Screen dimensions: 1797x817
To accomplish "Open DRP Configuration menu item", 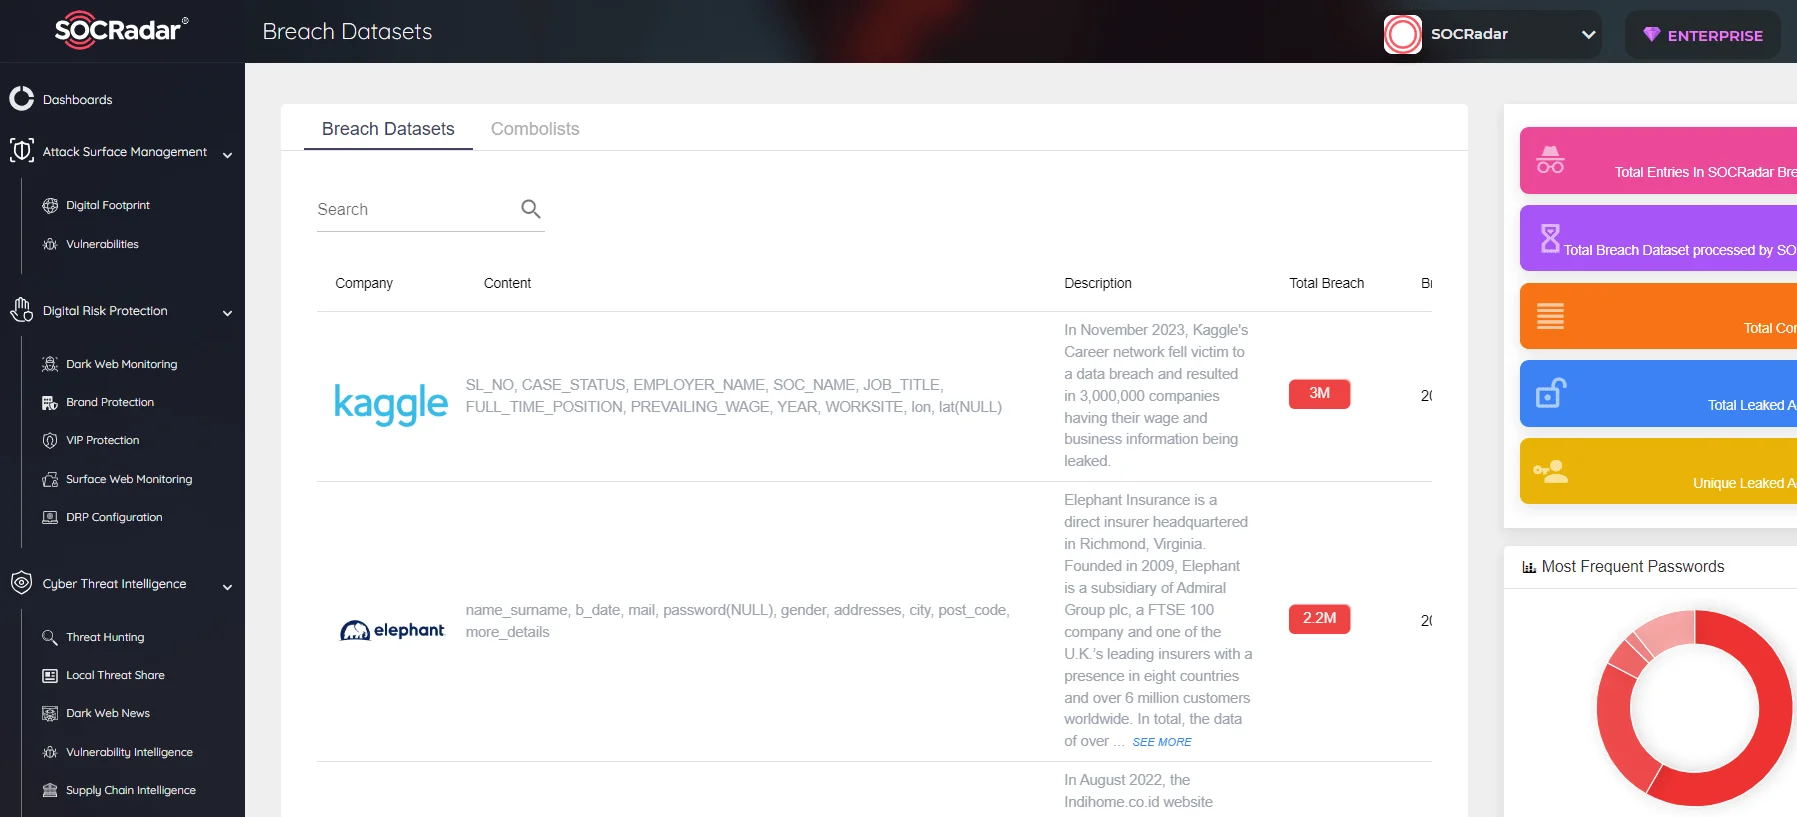I will click(x=114, y=517).
